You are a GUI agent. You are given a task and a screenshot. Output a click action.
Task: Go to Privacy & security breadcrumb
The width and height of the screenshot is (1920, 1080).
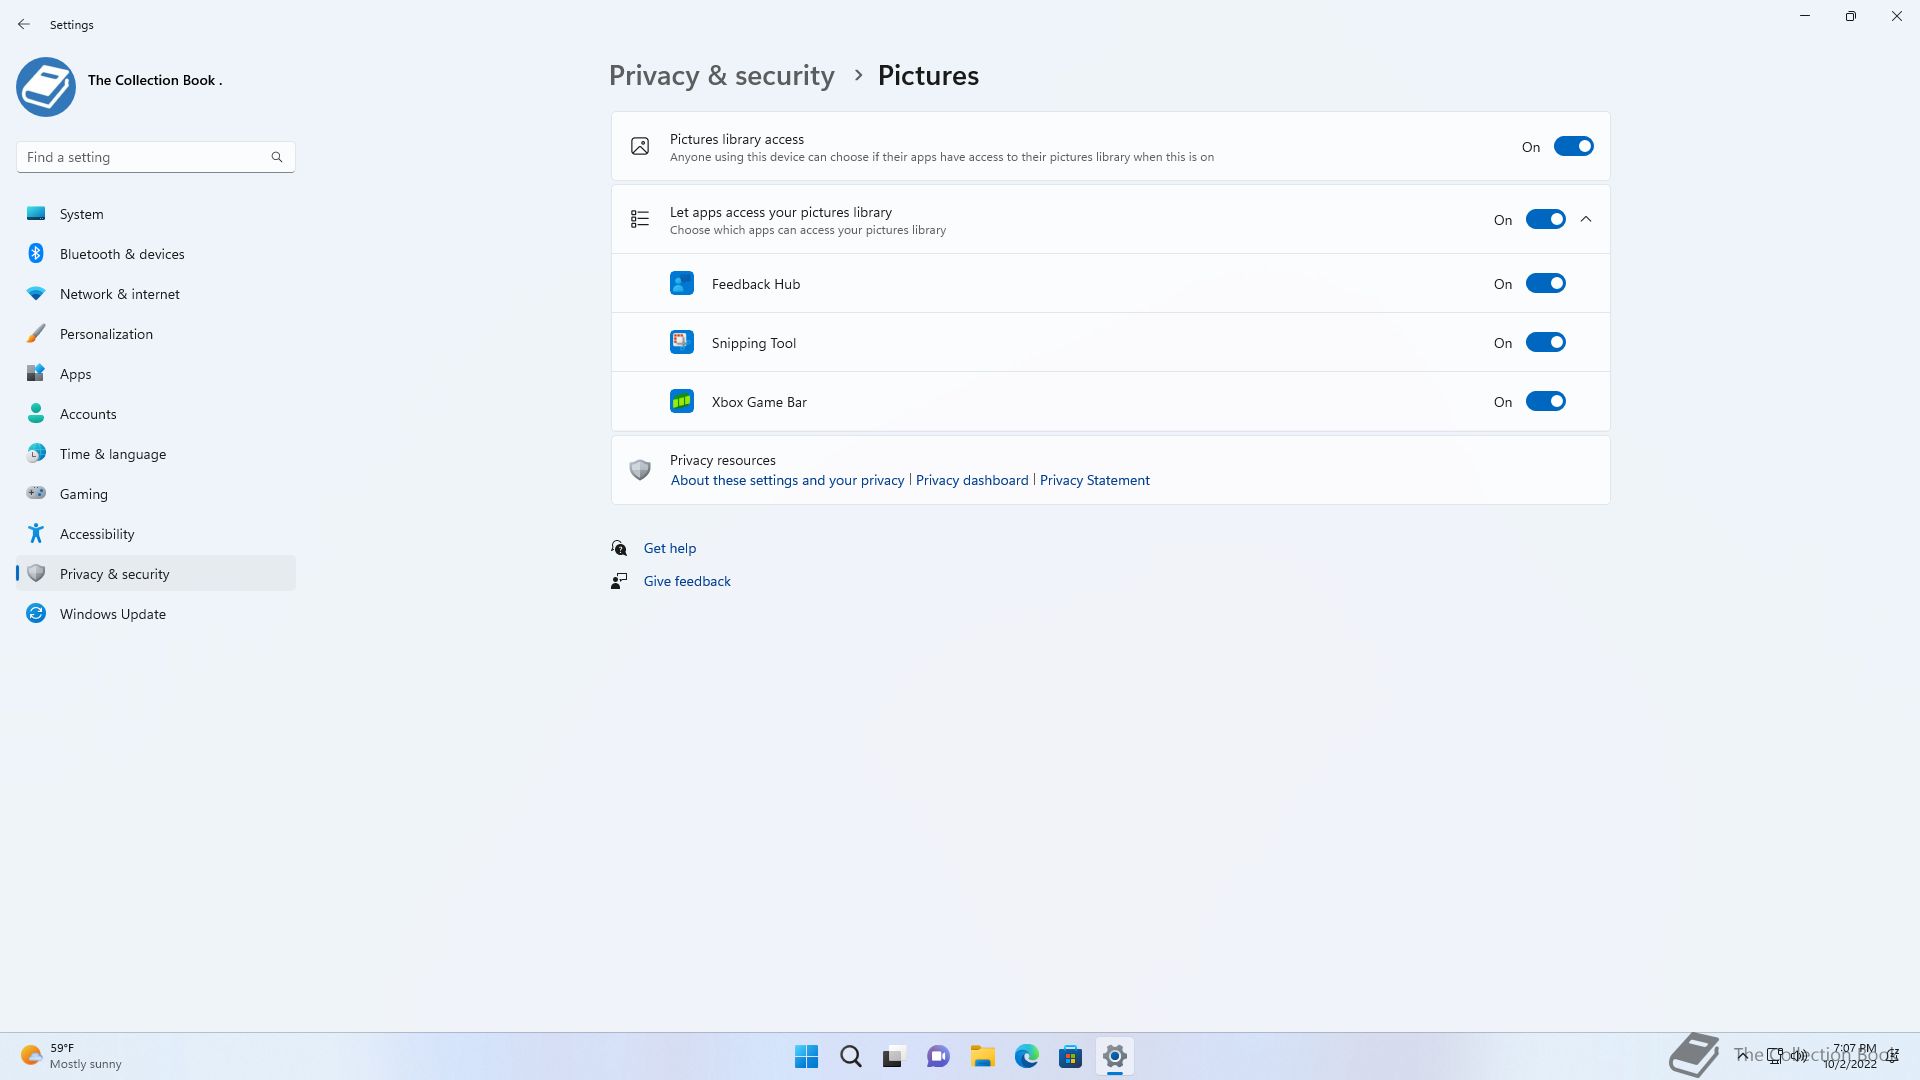click(x=721, y=76)
